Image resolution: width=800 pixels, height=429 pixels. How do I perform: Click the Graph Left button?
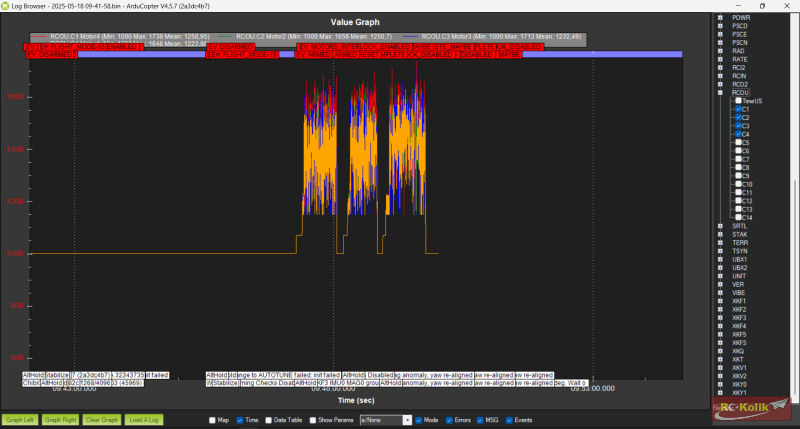pos(20,420)
